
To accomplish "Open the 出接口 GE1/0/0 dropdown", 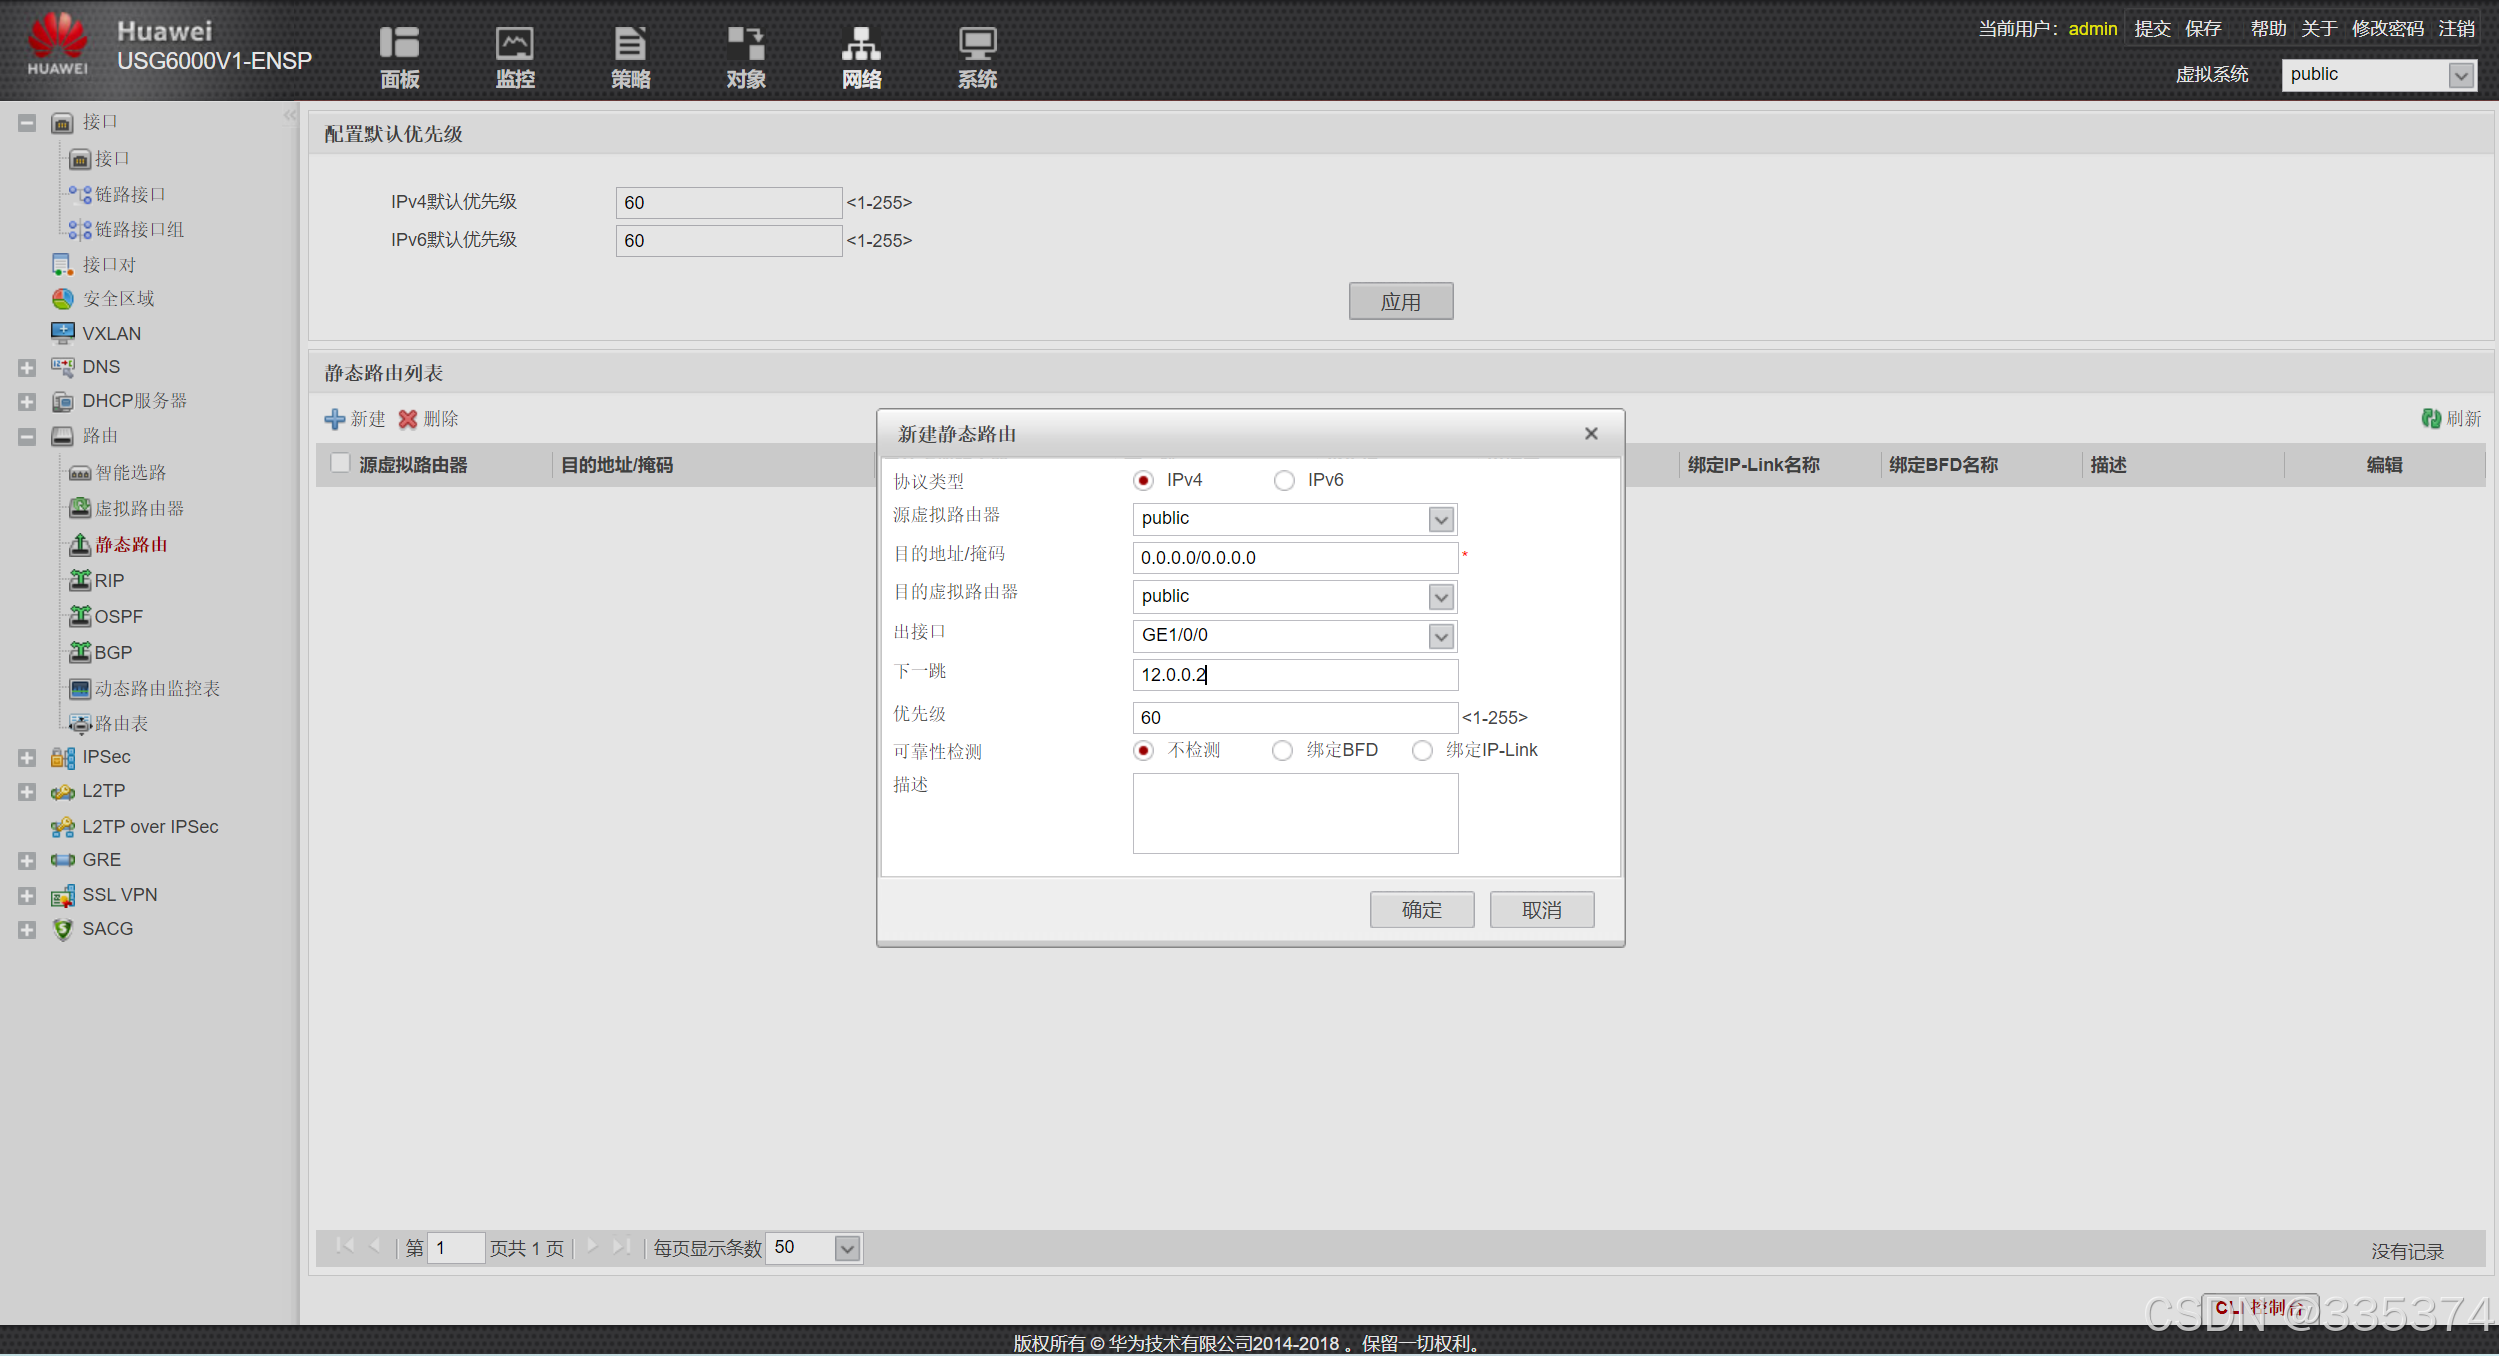I will click(1440, 636).
